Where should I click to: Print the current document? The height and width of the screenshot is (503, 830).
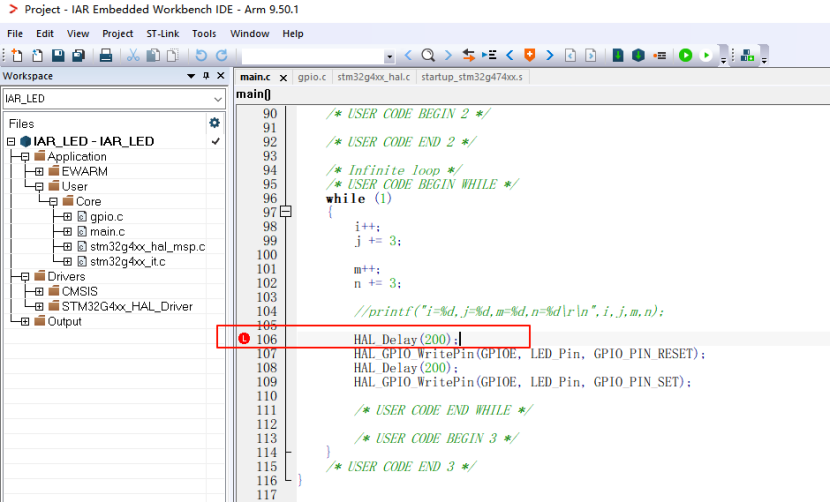pyautogui.click(x=106, y=55)
